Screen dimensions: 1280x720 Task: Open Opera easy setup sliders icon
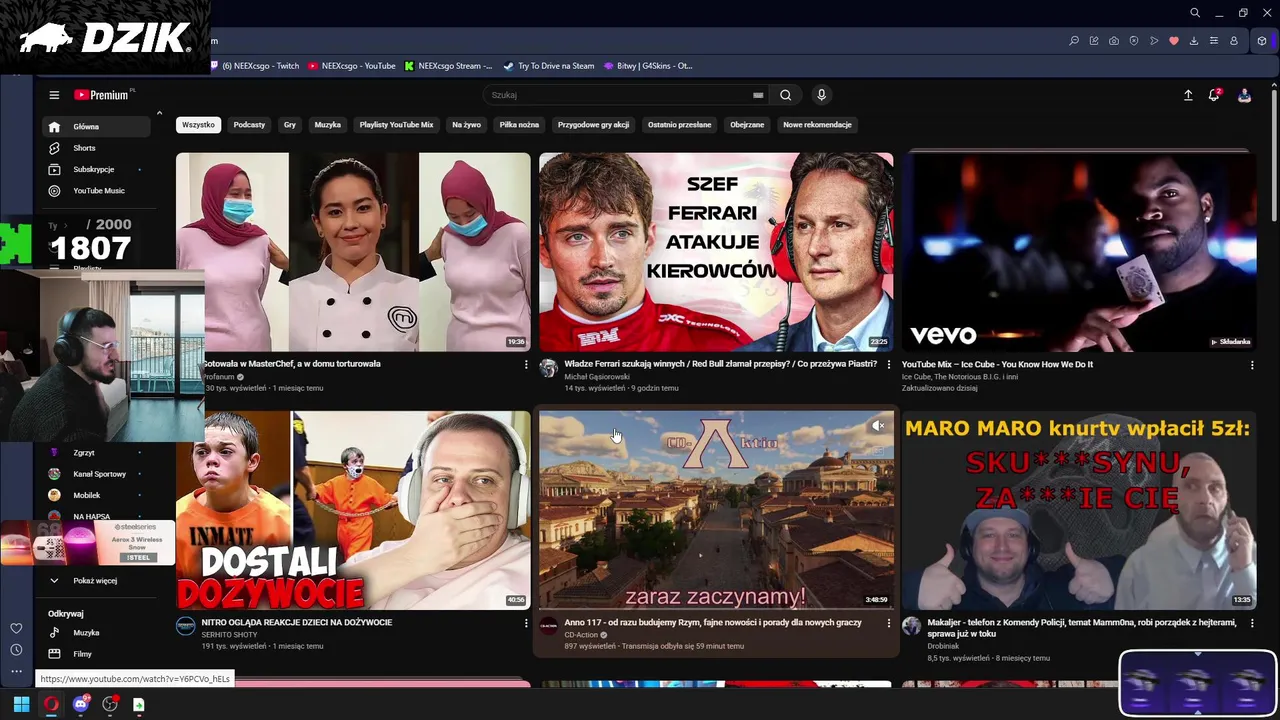click(x=1214, y=41)
